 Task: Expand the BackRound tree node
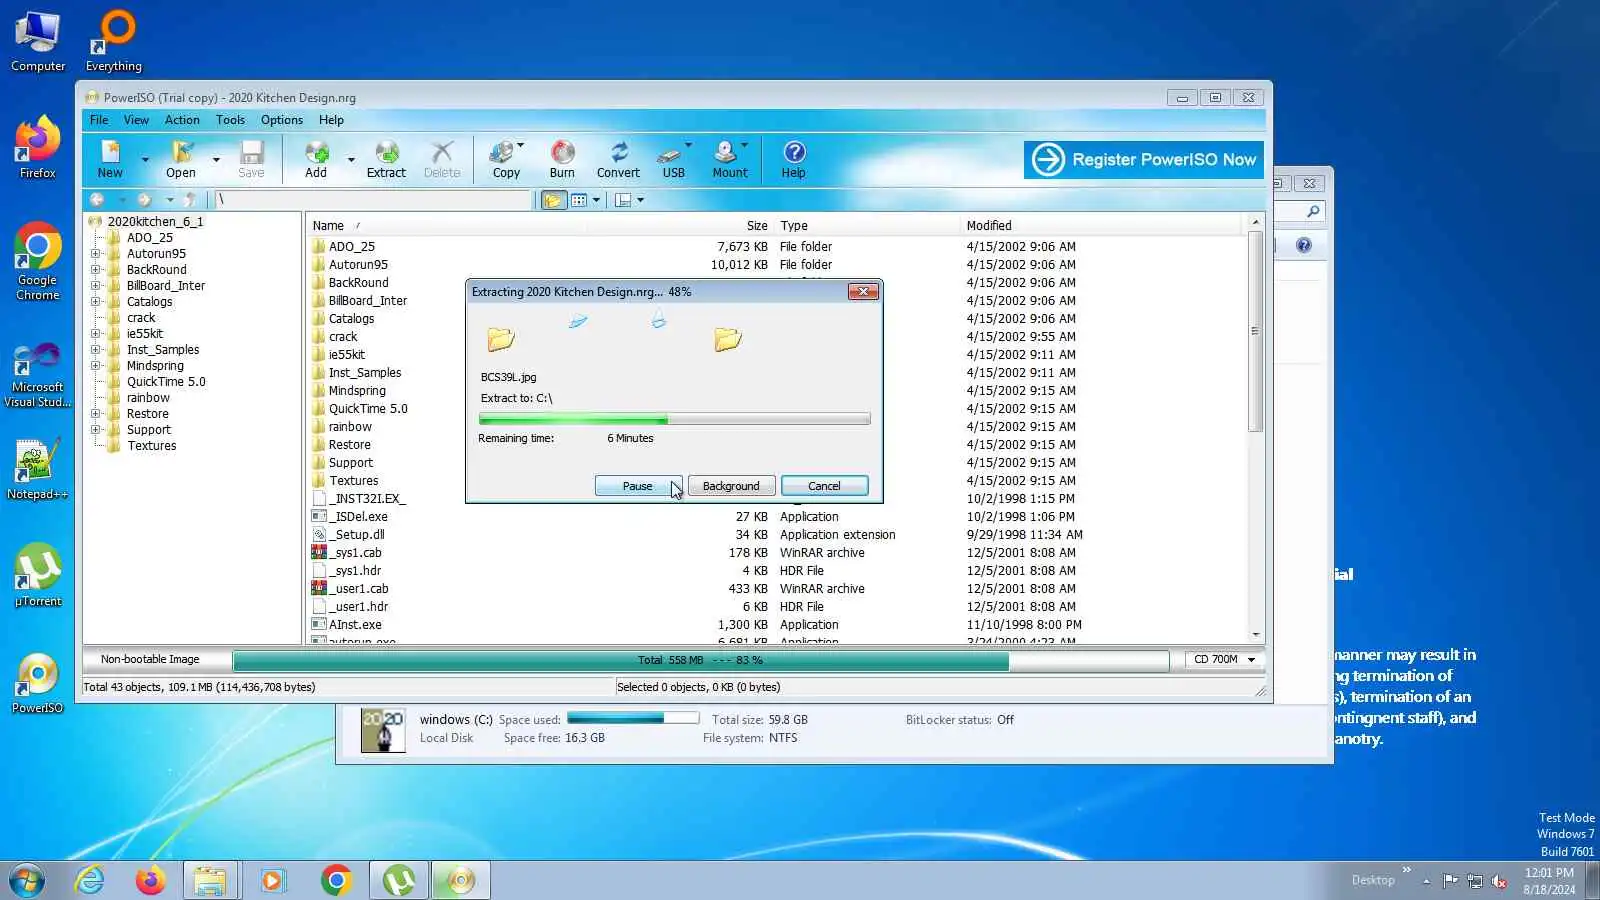click(x=96, y=270)
